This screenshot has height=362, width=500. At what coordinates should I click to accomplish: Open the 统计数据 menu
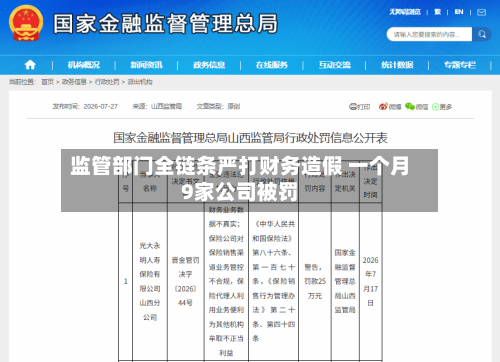point(397,65)
